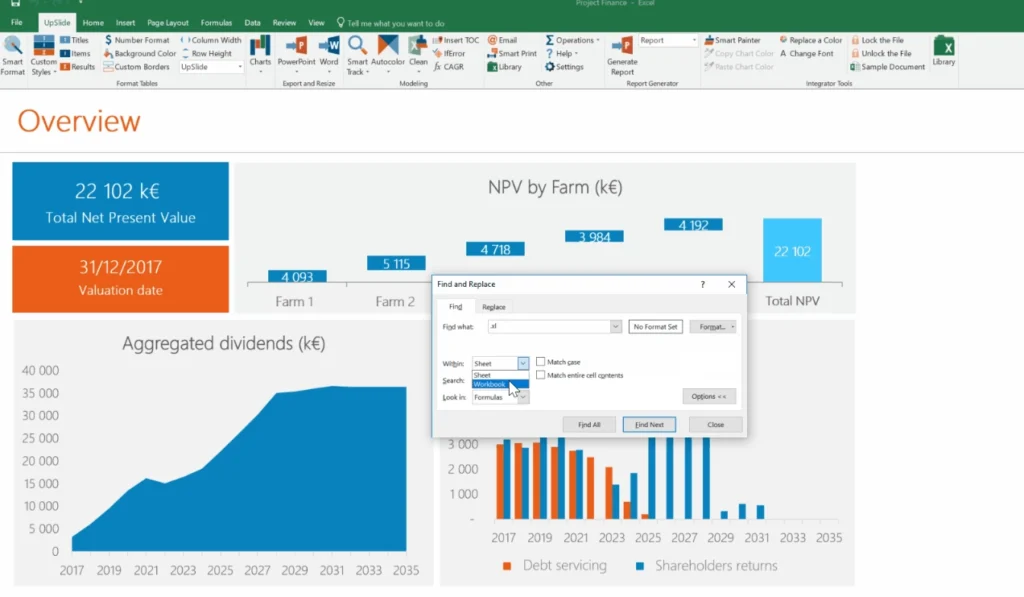Run Autocolor on the selection
Image resolution: width=1024 pixels, height=597 pixels.
click(x=388, y=53)
